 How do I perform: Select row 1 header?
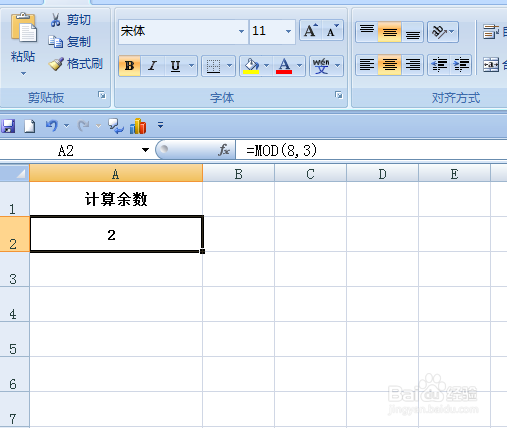coord(15,199)
